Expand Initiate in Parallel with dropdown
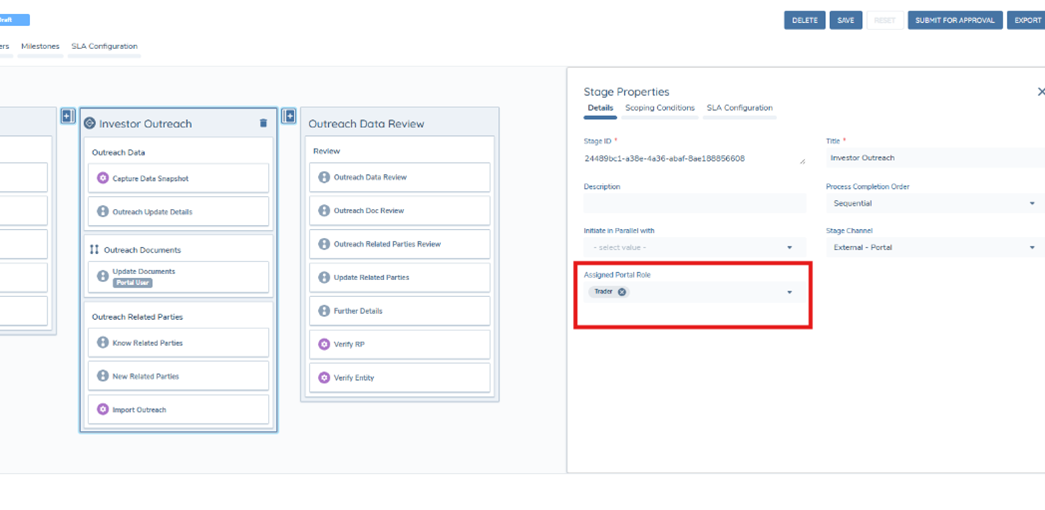 pos(789,247)
